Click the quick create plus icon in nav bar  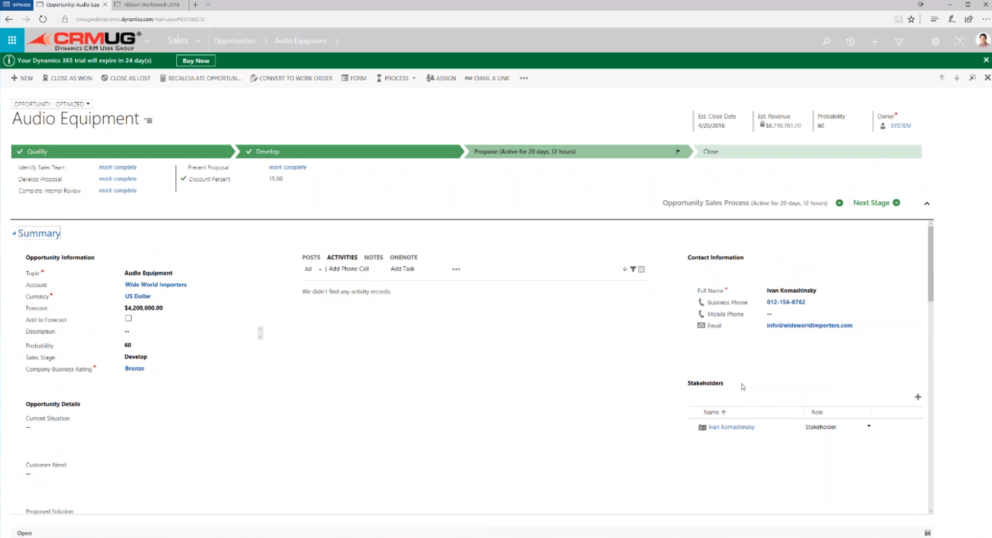pyautogui.click(x=874, y=41)
